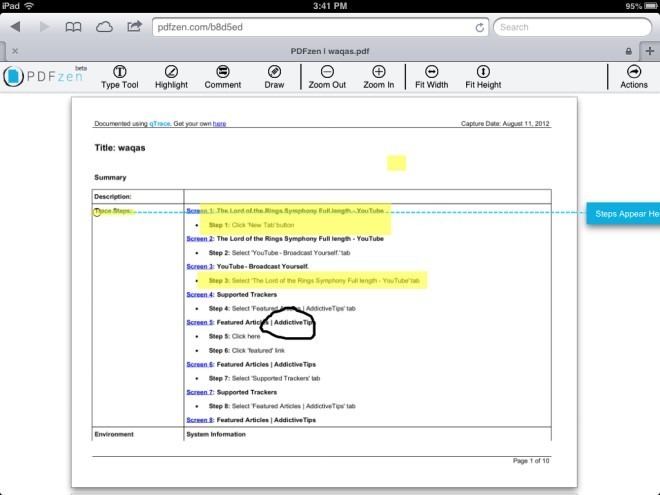Open Safari bookmarks book icon
This screenshot has height=495, width=660.
(73, 27)
